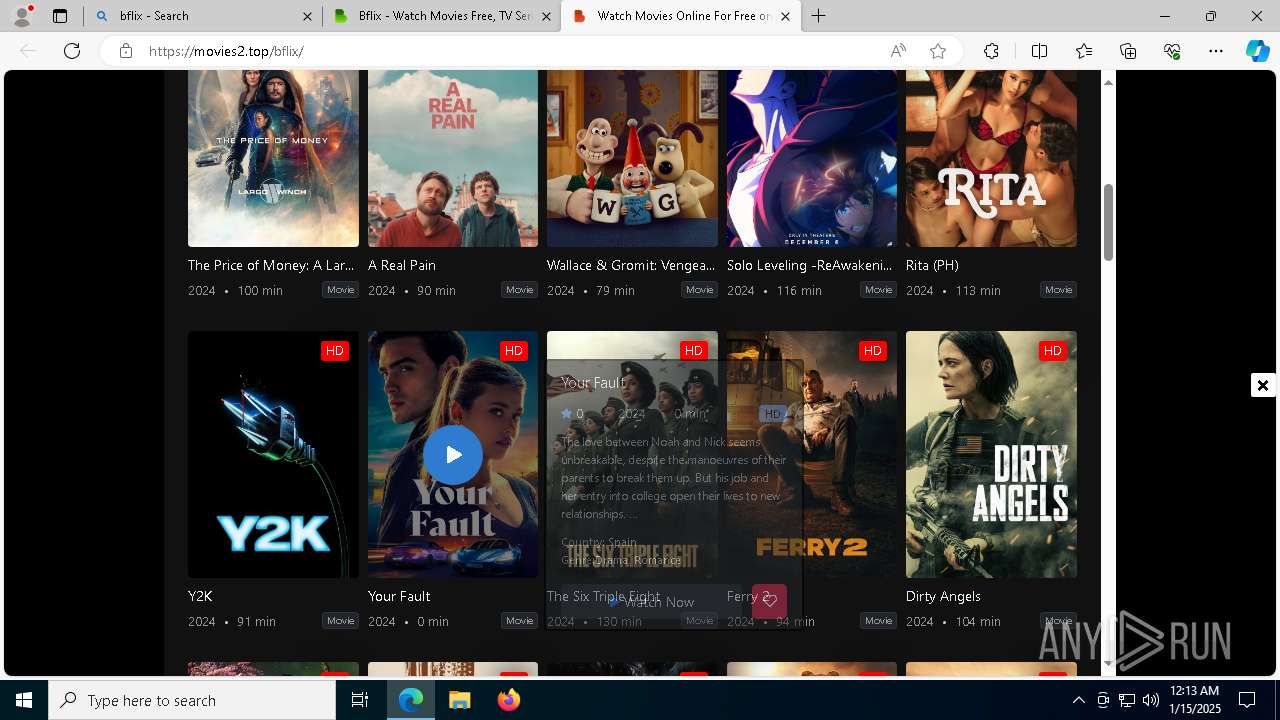The width and height of the screenshot is (1280, 720).
Task: Show hidden system tray icons
Action: pos(1078,700)
